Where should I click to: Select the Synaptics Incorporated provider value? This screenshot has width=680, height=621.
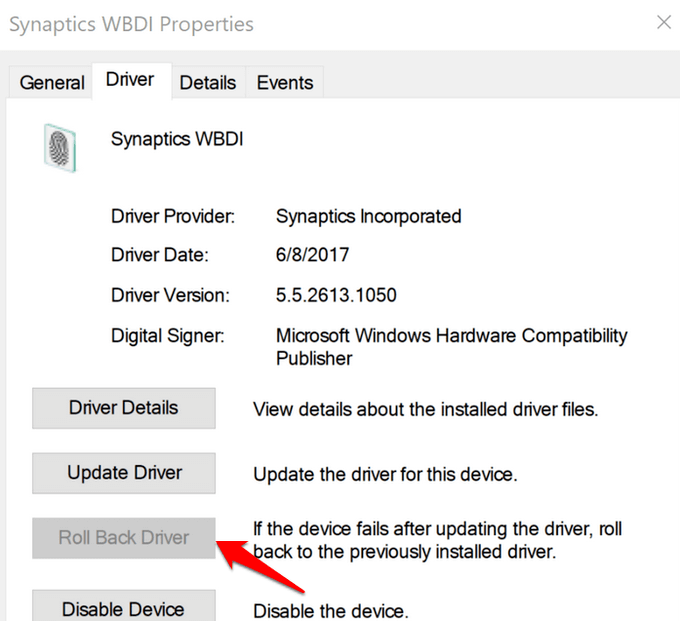368,216
